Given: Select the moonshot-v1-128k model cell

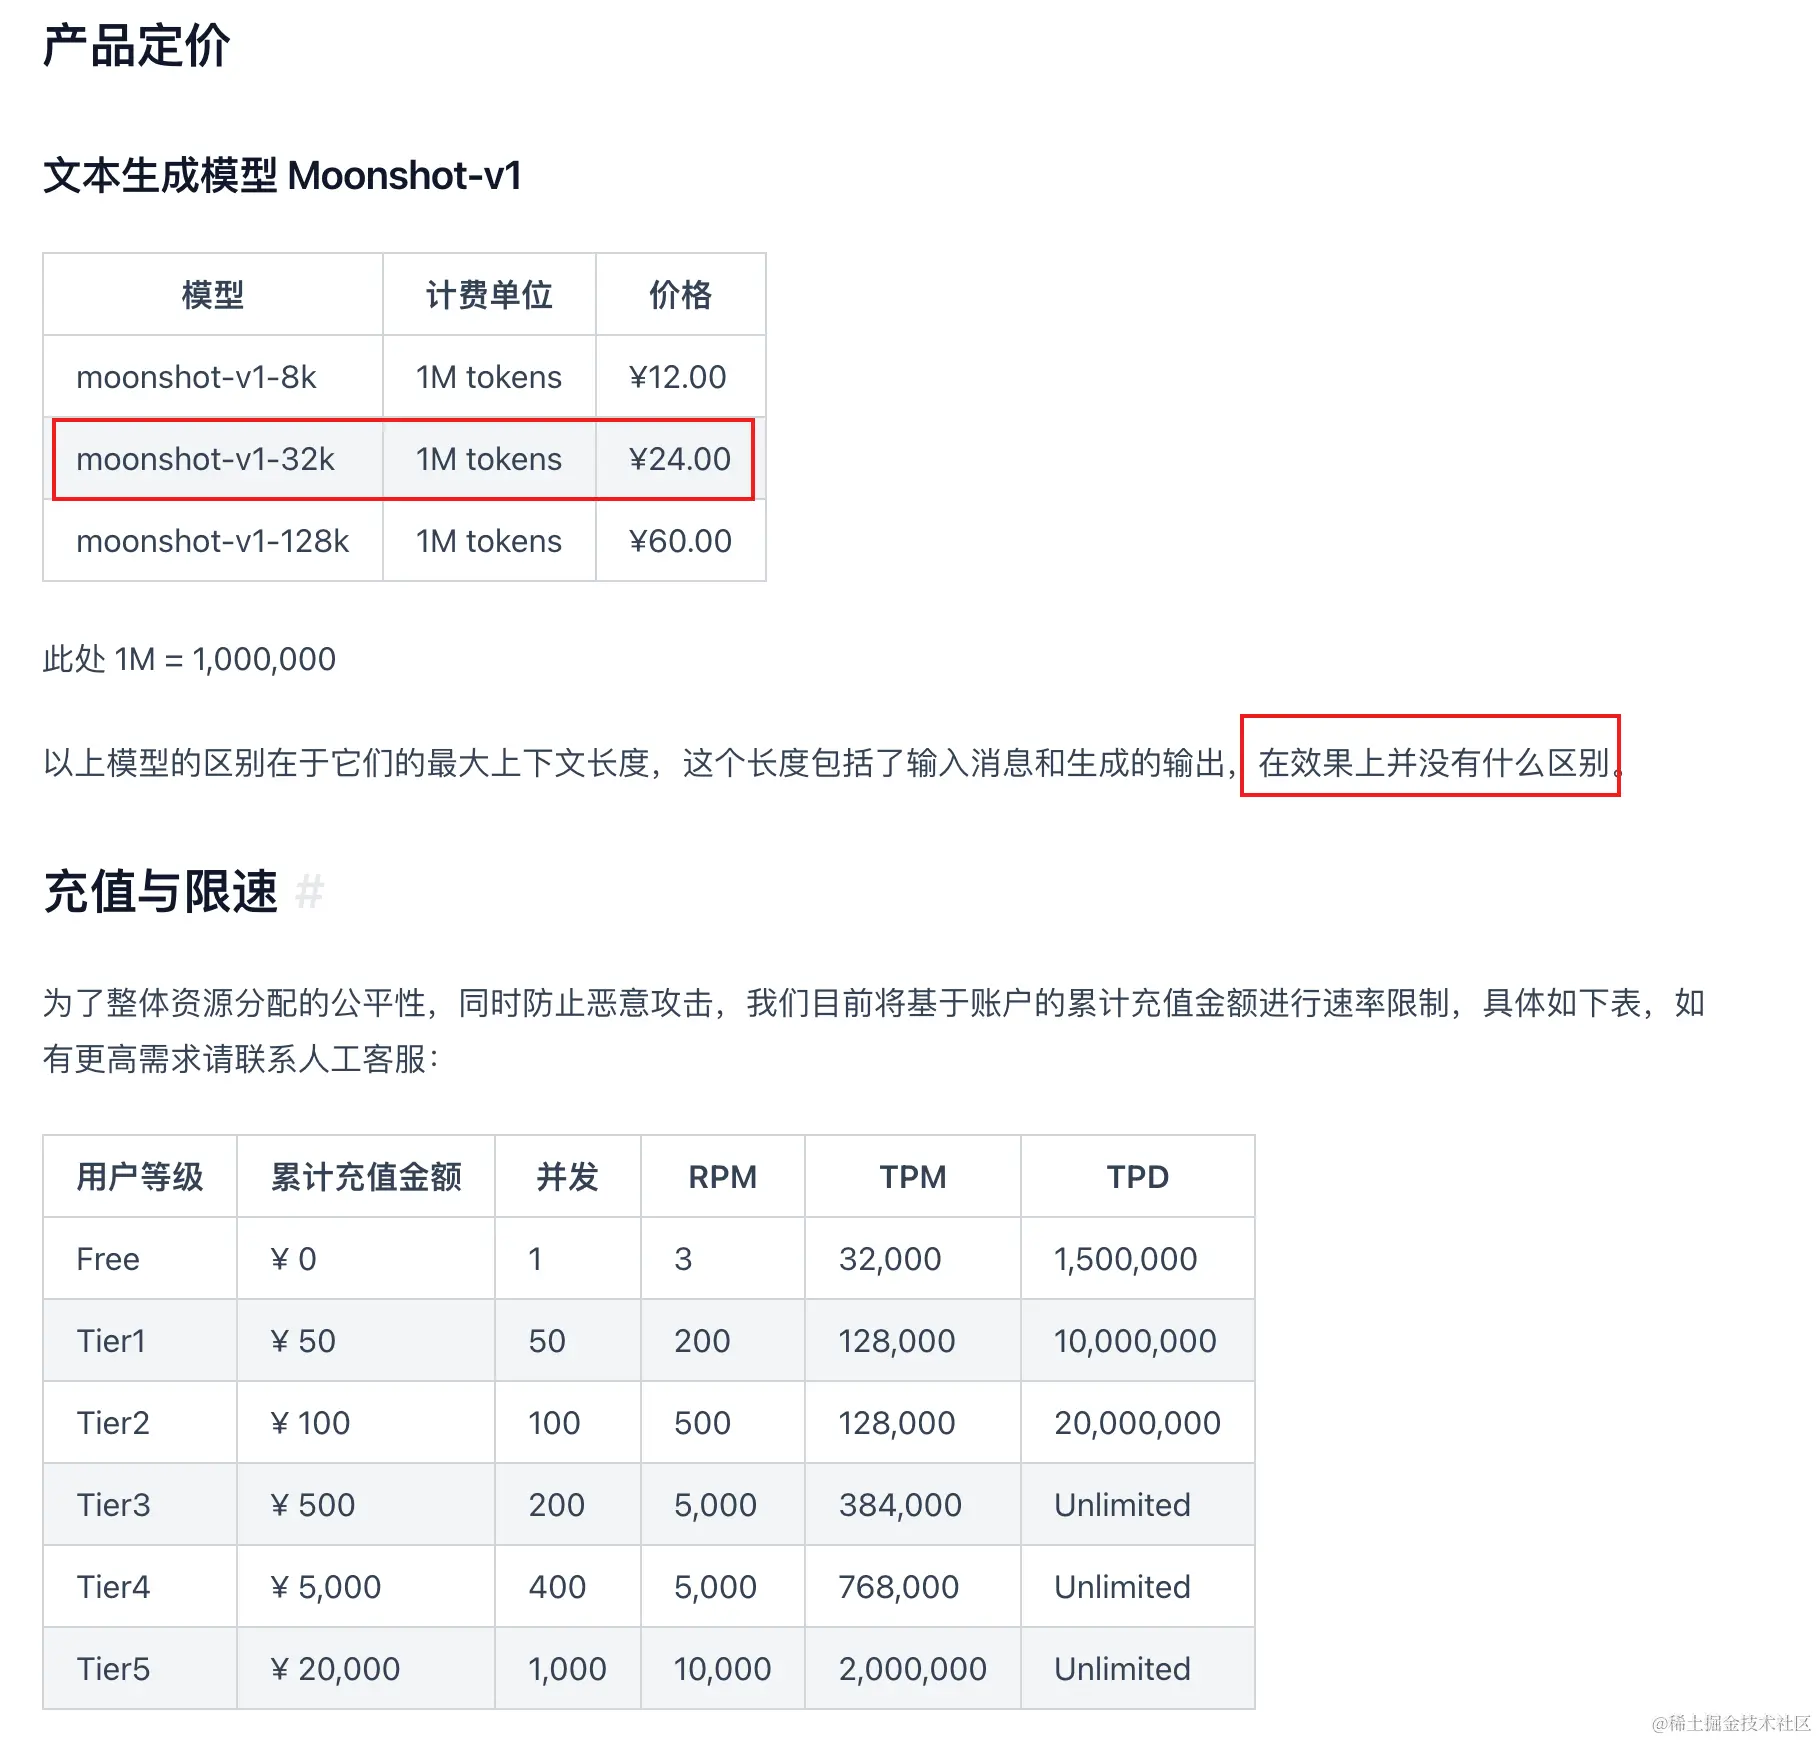Looking at the screenshot, I should (x=213, y=541).
